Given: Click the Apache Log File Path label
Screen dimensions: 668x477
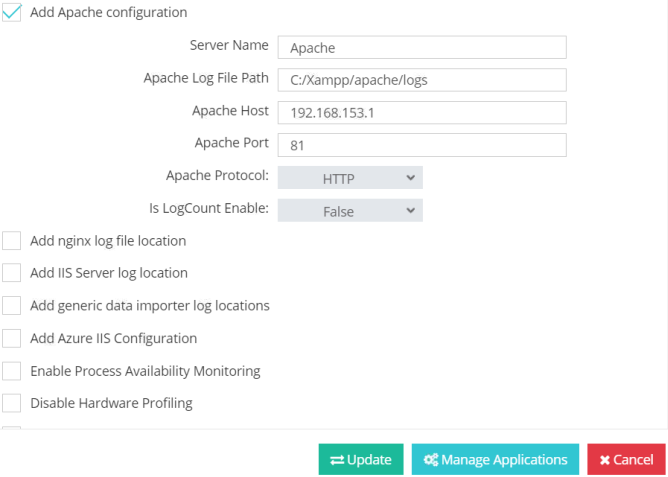Looking at the screenshot, I should click(206, 78).
